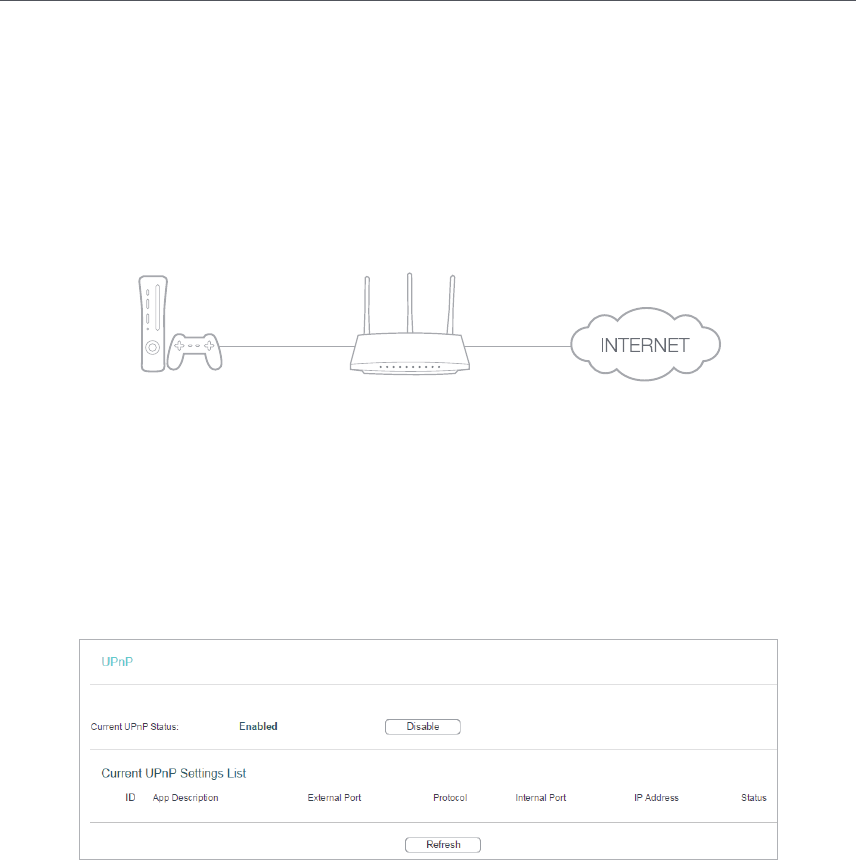The image size is (856, 860).
Task: Click the Enabled status text
Action: point(258,726)
